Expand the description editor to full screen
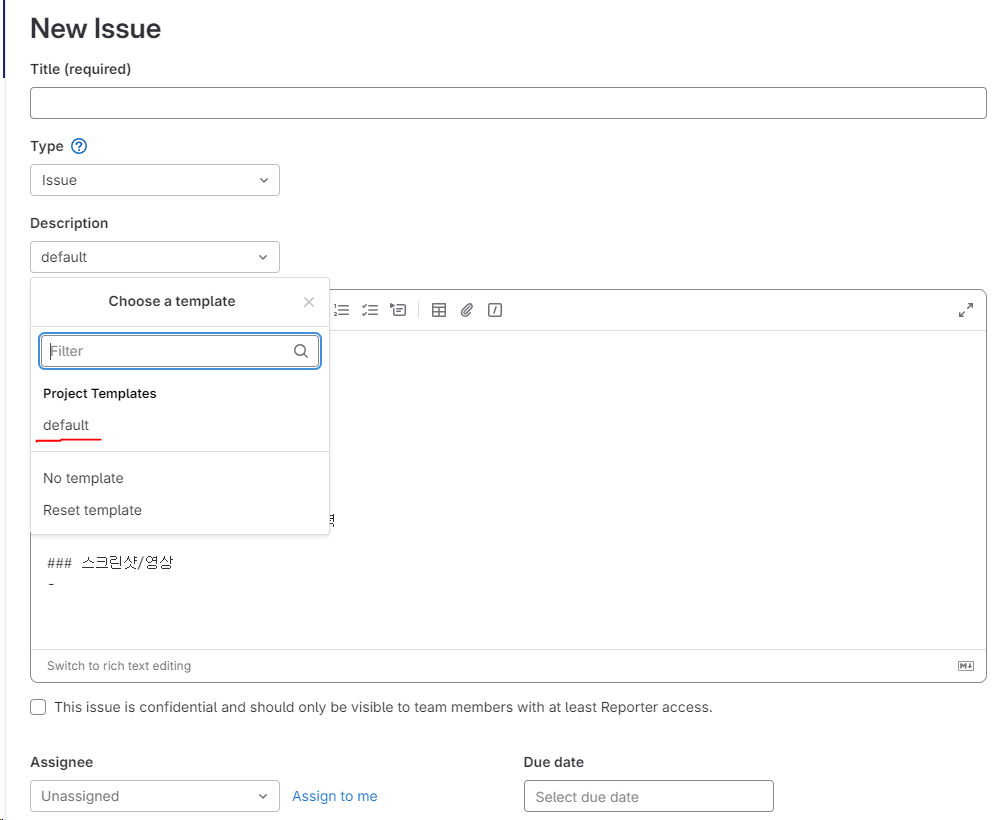The image size is (1002, 820). 965,310
